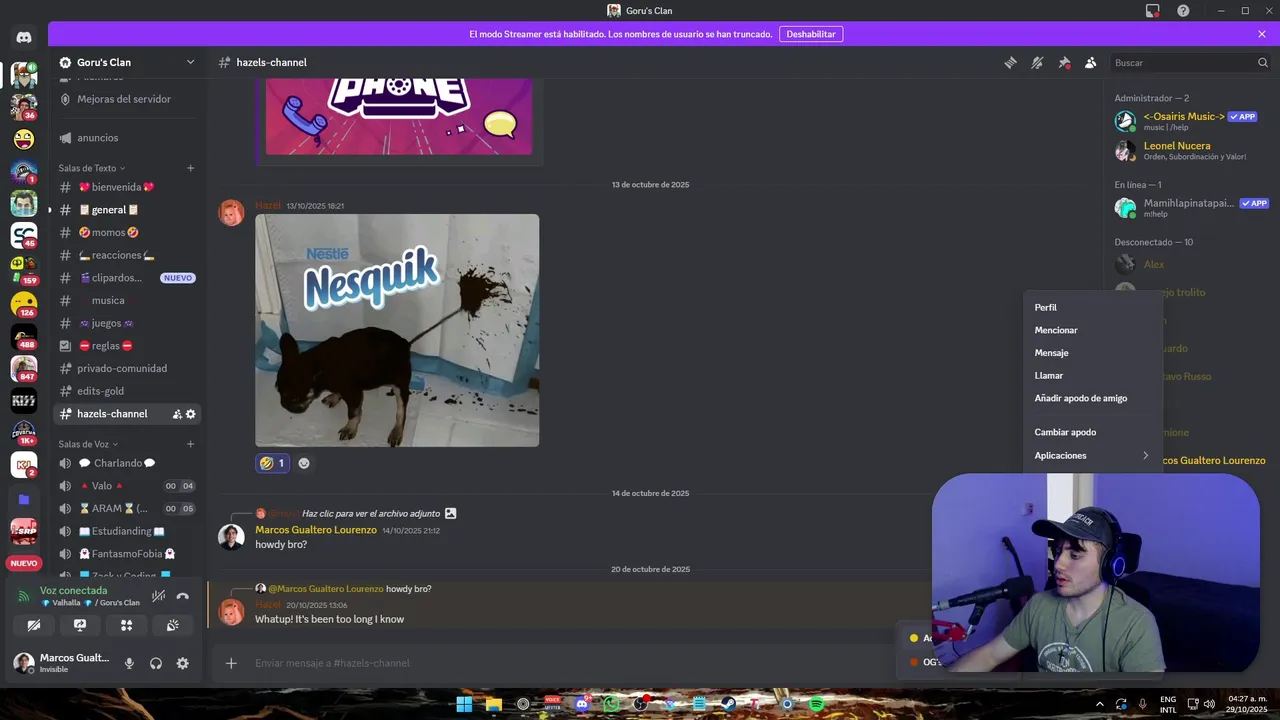Close the Streamer mode purple banner
The height and width of the screenshot is (720, 1280).
(1262, 34)
